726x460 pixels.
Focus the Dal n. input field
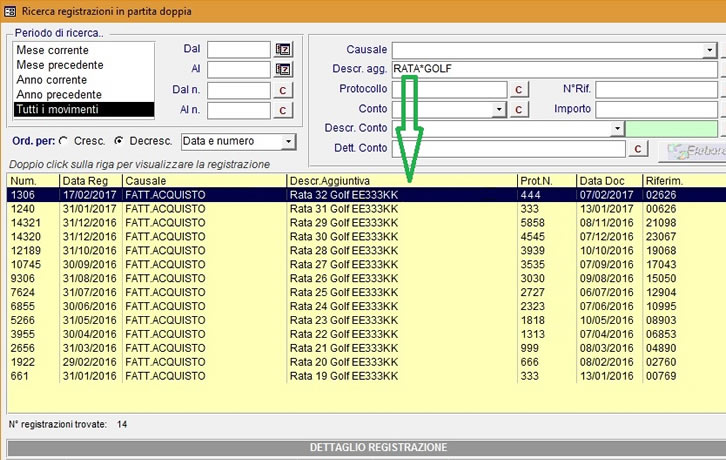pyautogui.click(x=238, y=90)
